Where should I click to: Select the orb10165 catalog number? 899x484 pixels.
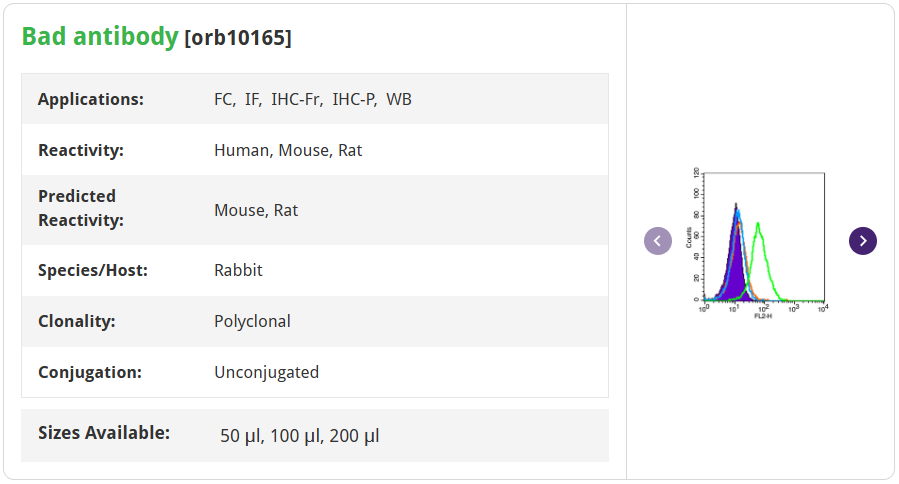pyautogui.click(x=238, y=38)
